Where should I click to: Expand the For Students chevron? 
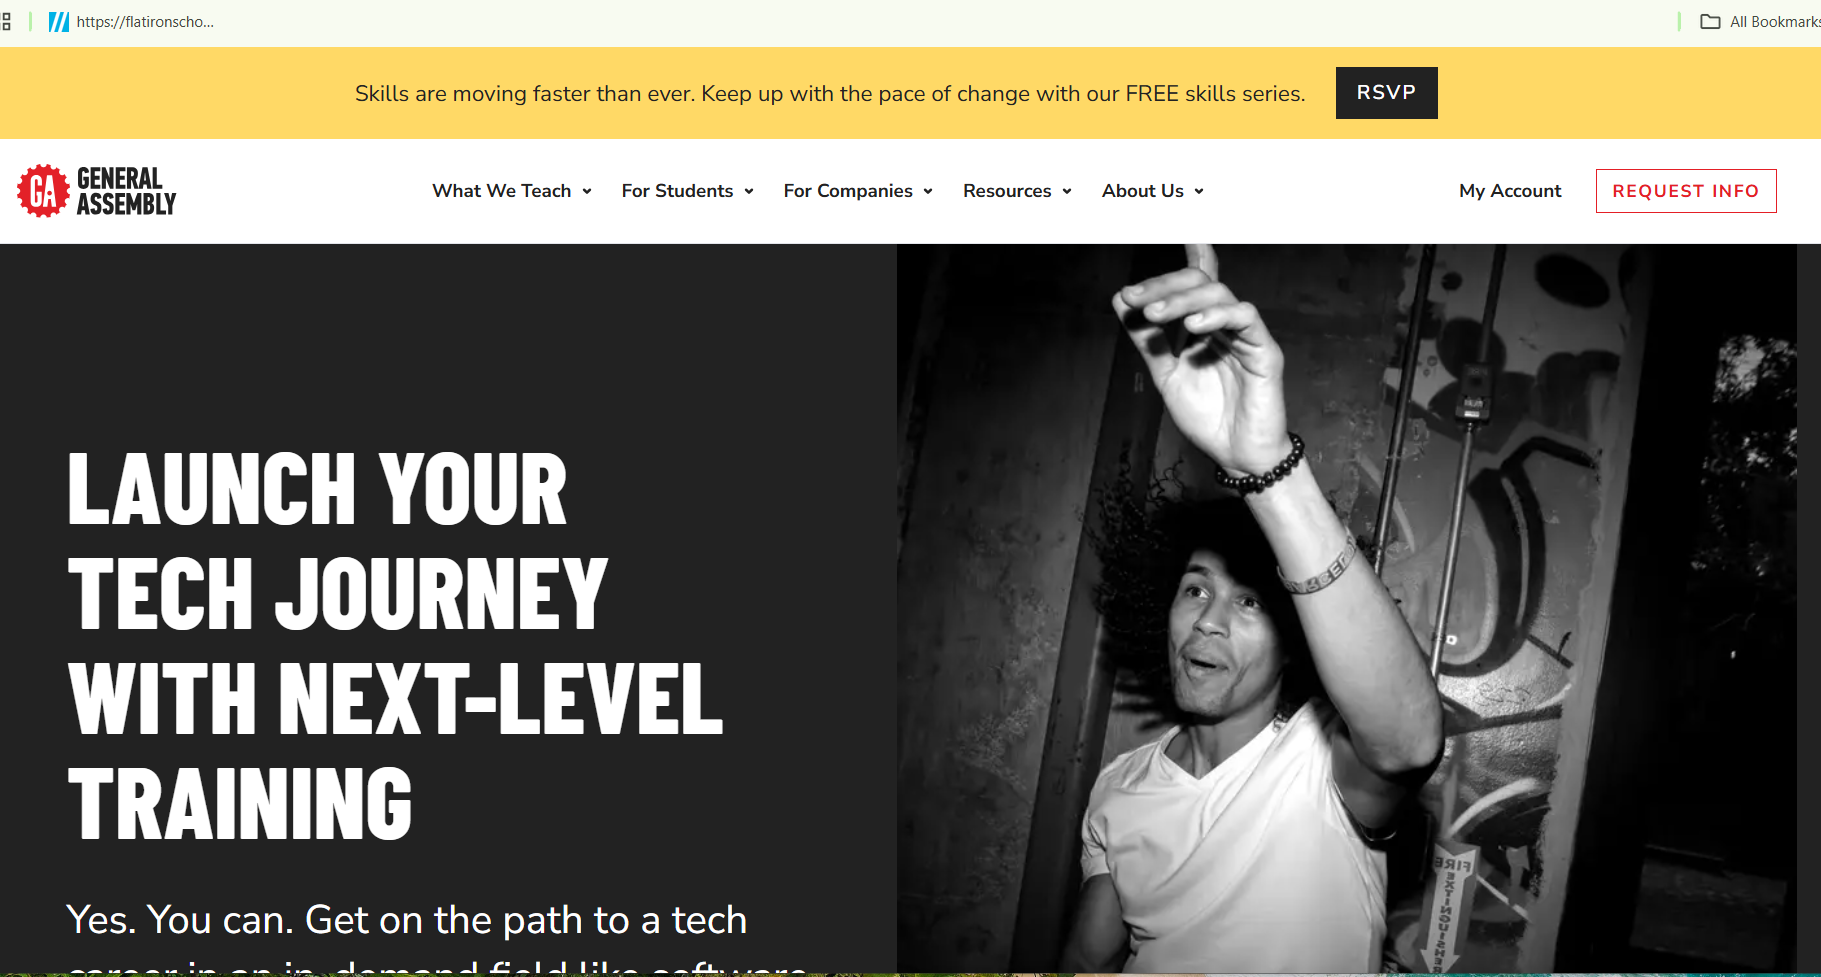pos(749,192)
